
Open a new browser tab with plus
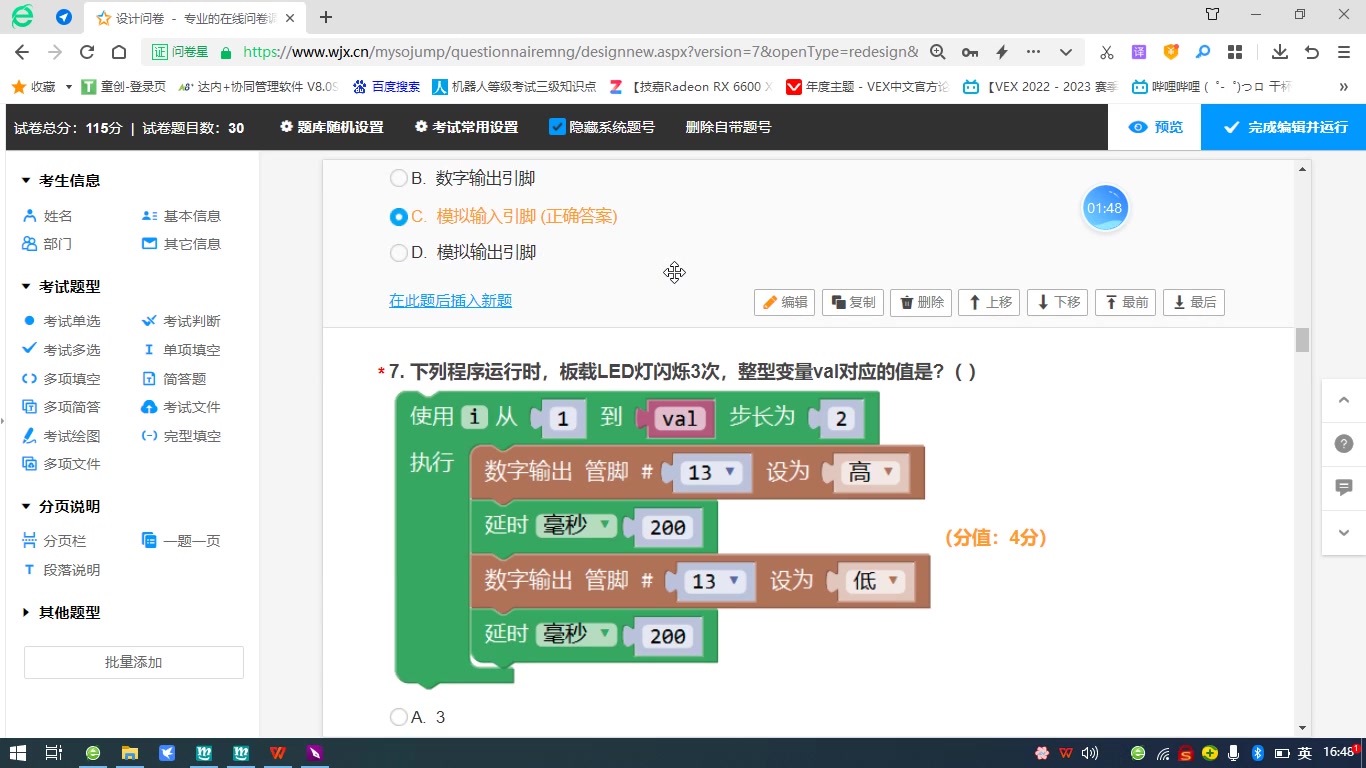[325, 17]
